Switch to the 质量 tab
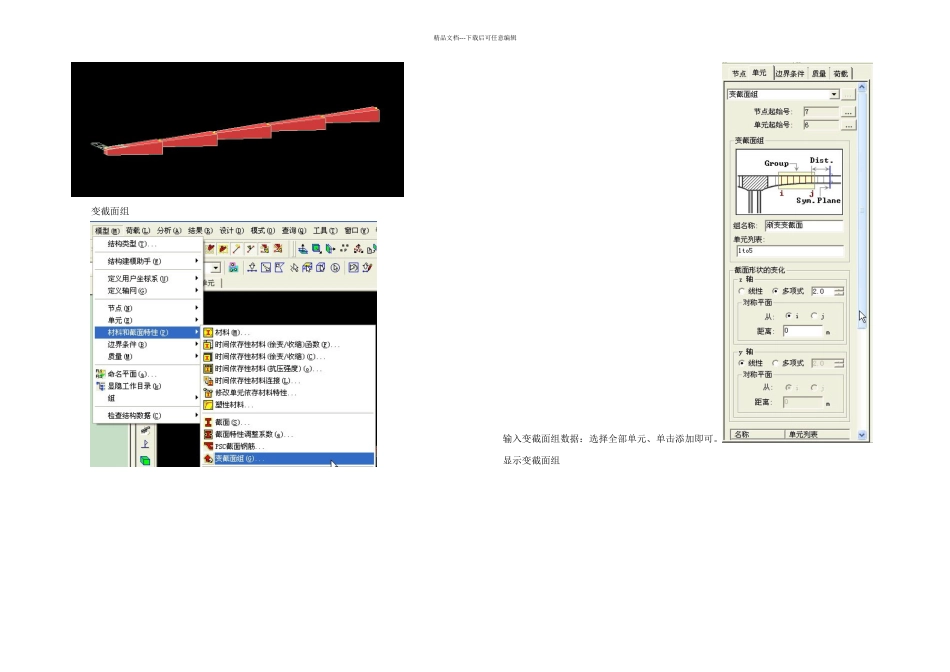 819,74
